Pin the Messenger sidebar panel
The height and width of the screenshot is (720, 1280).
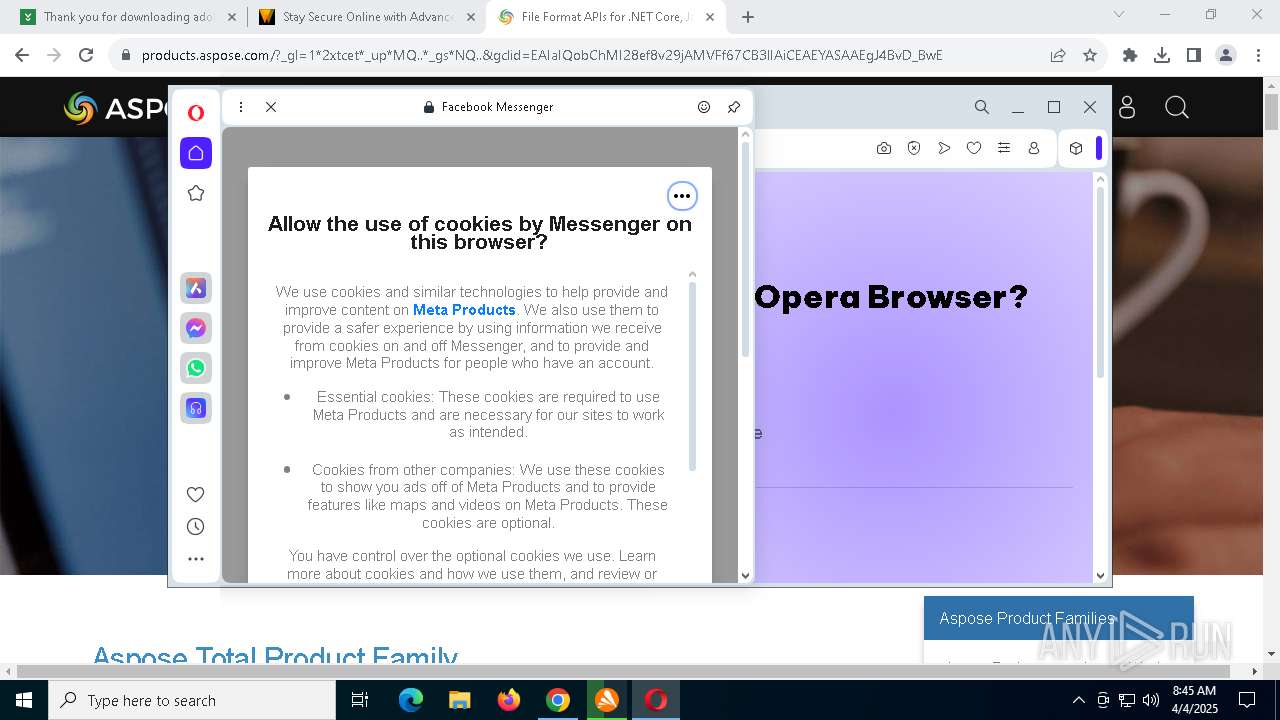[734, 107]
